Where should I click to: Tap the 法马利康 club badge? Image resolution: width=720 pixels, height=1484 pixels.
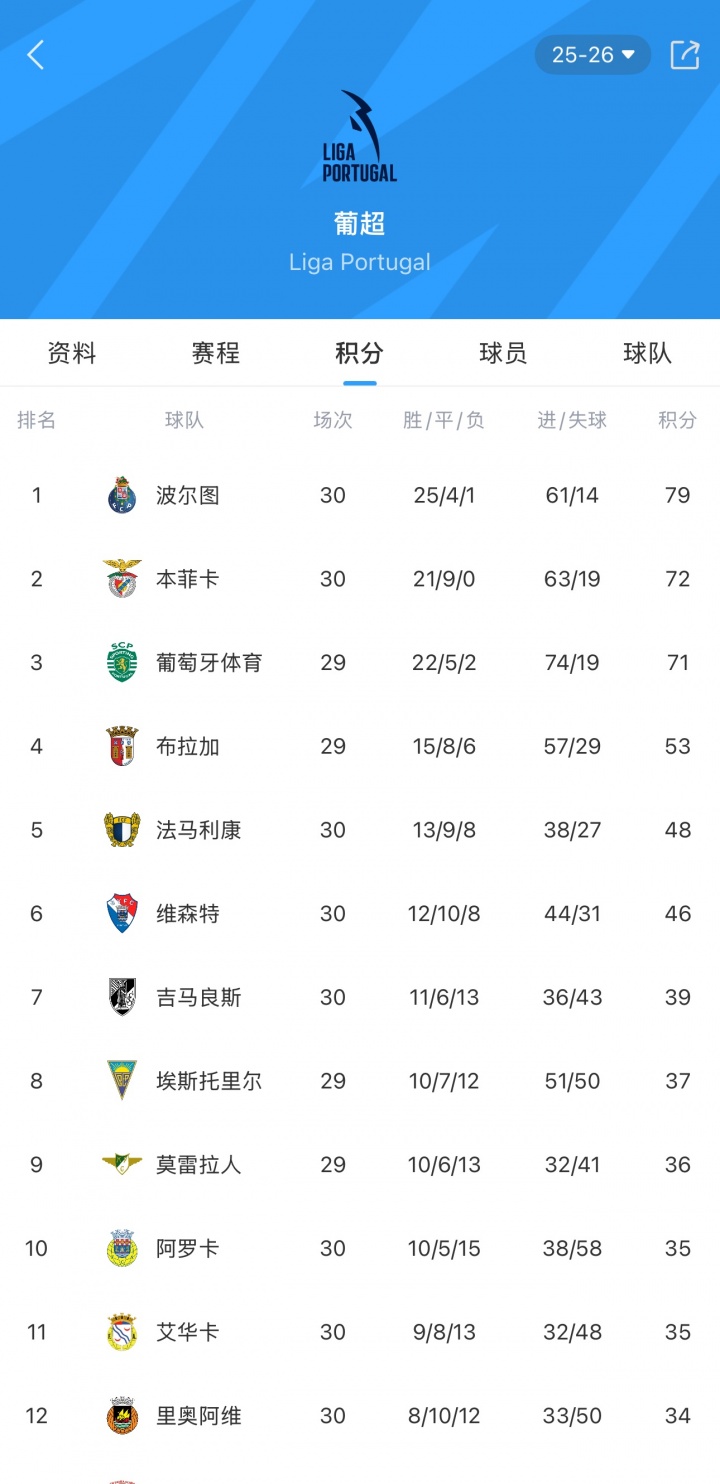(x=122, y=830)
